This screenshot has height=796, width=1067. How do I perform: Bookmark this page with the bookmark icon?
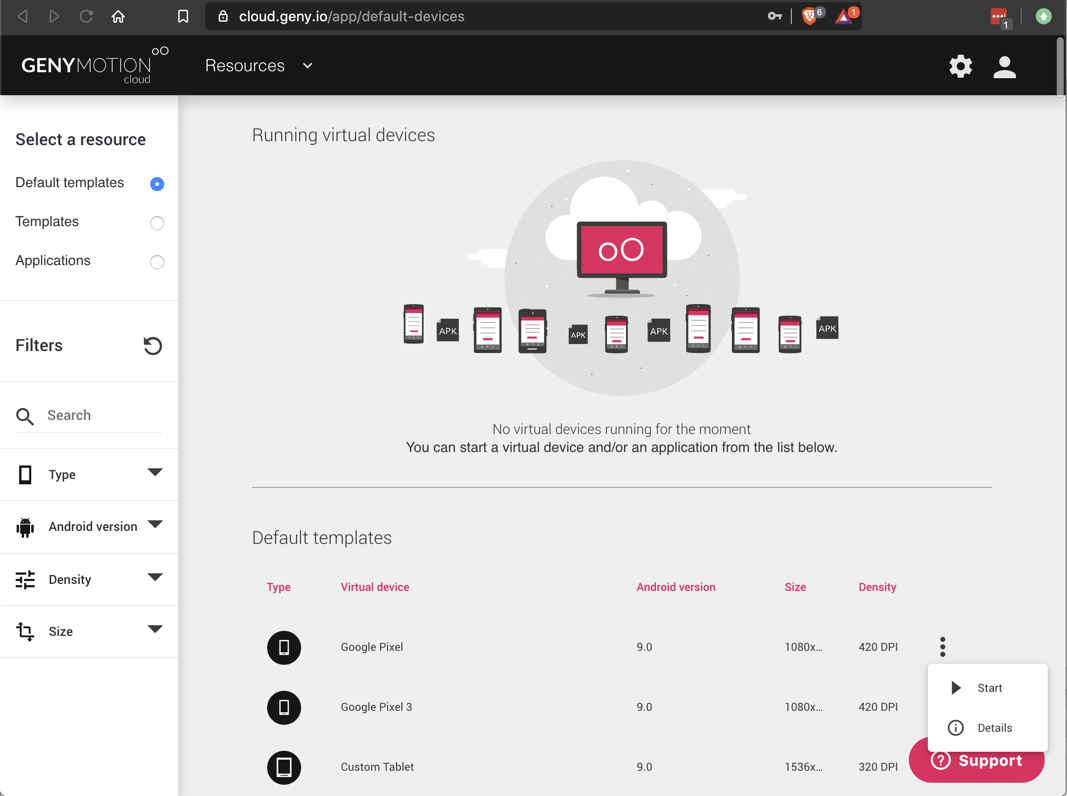[x=183, y=16]
